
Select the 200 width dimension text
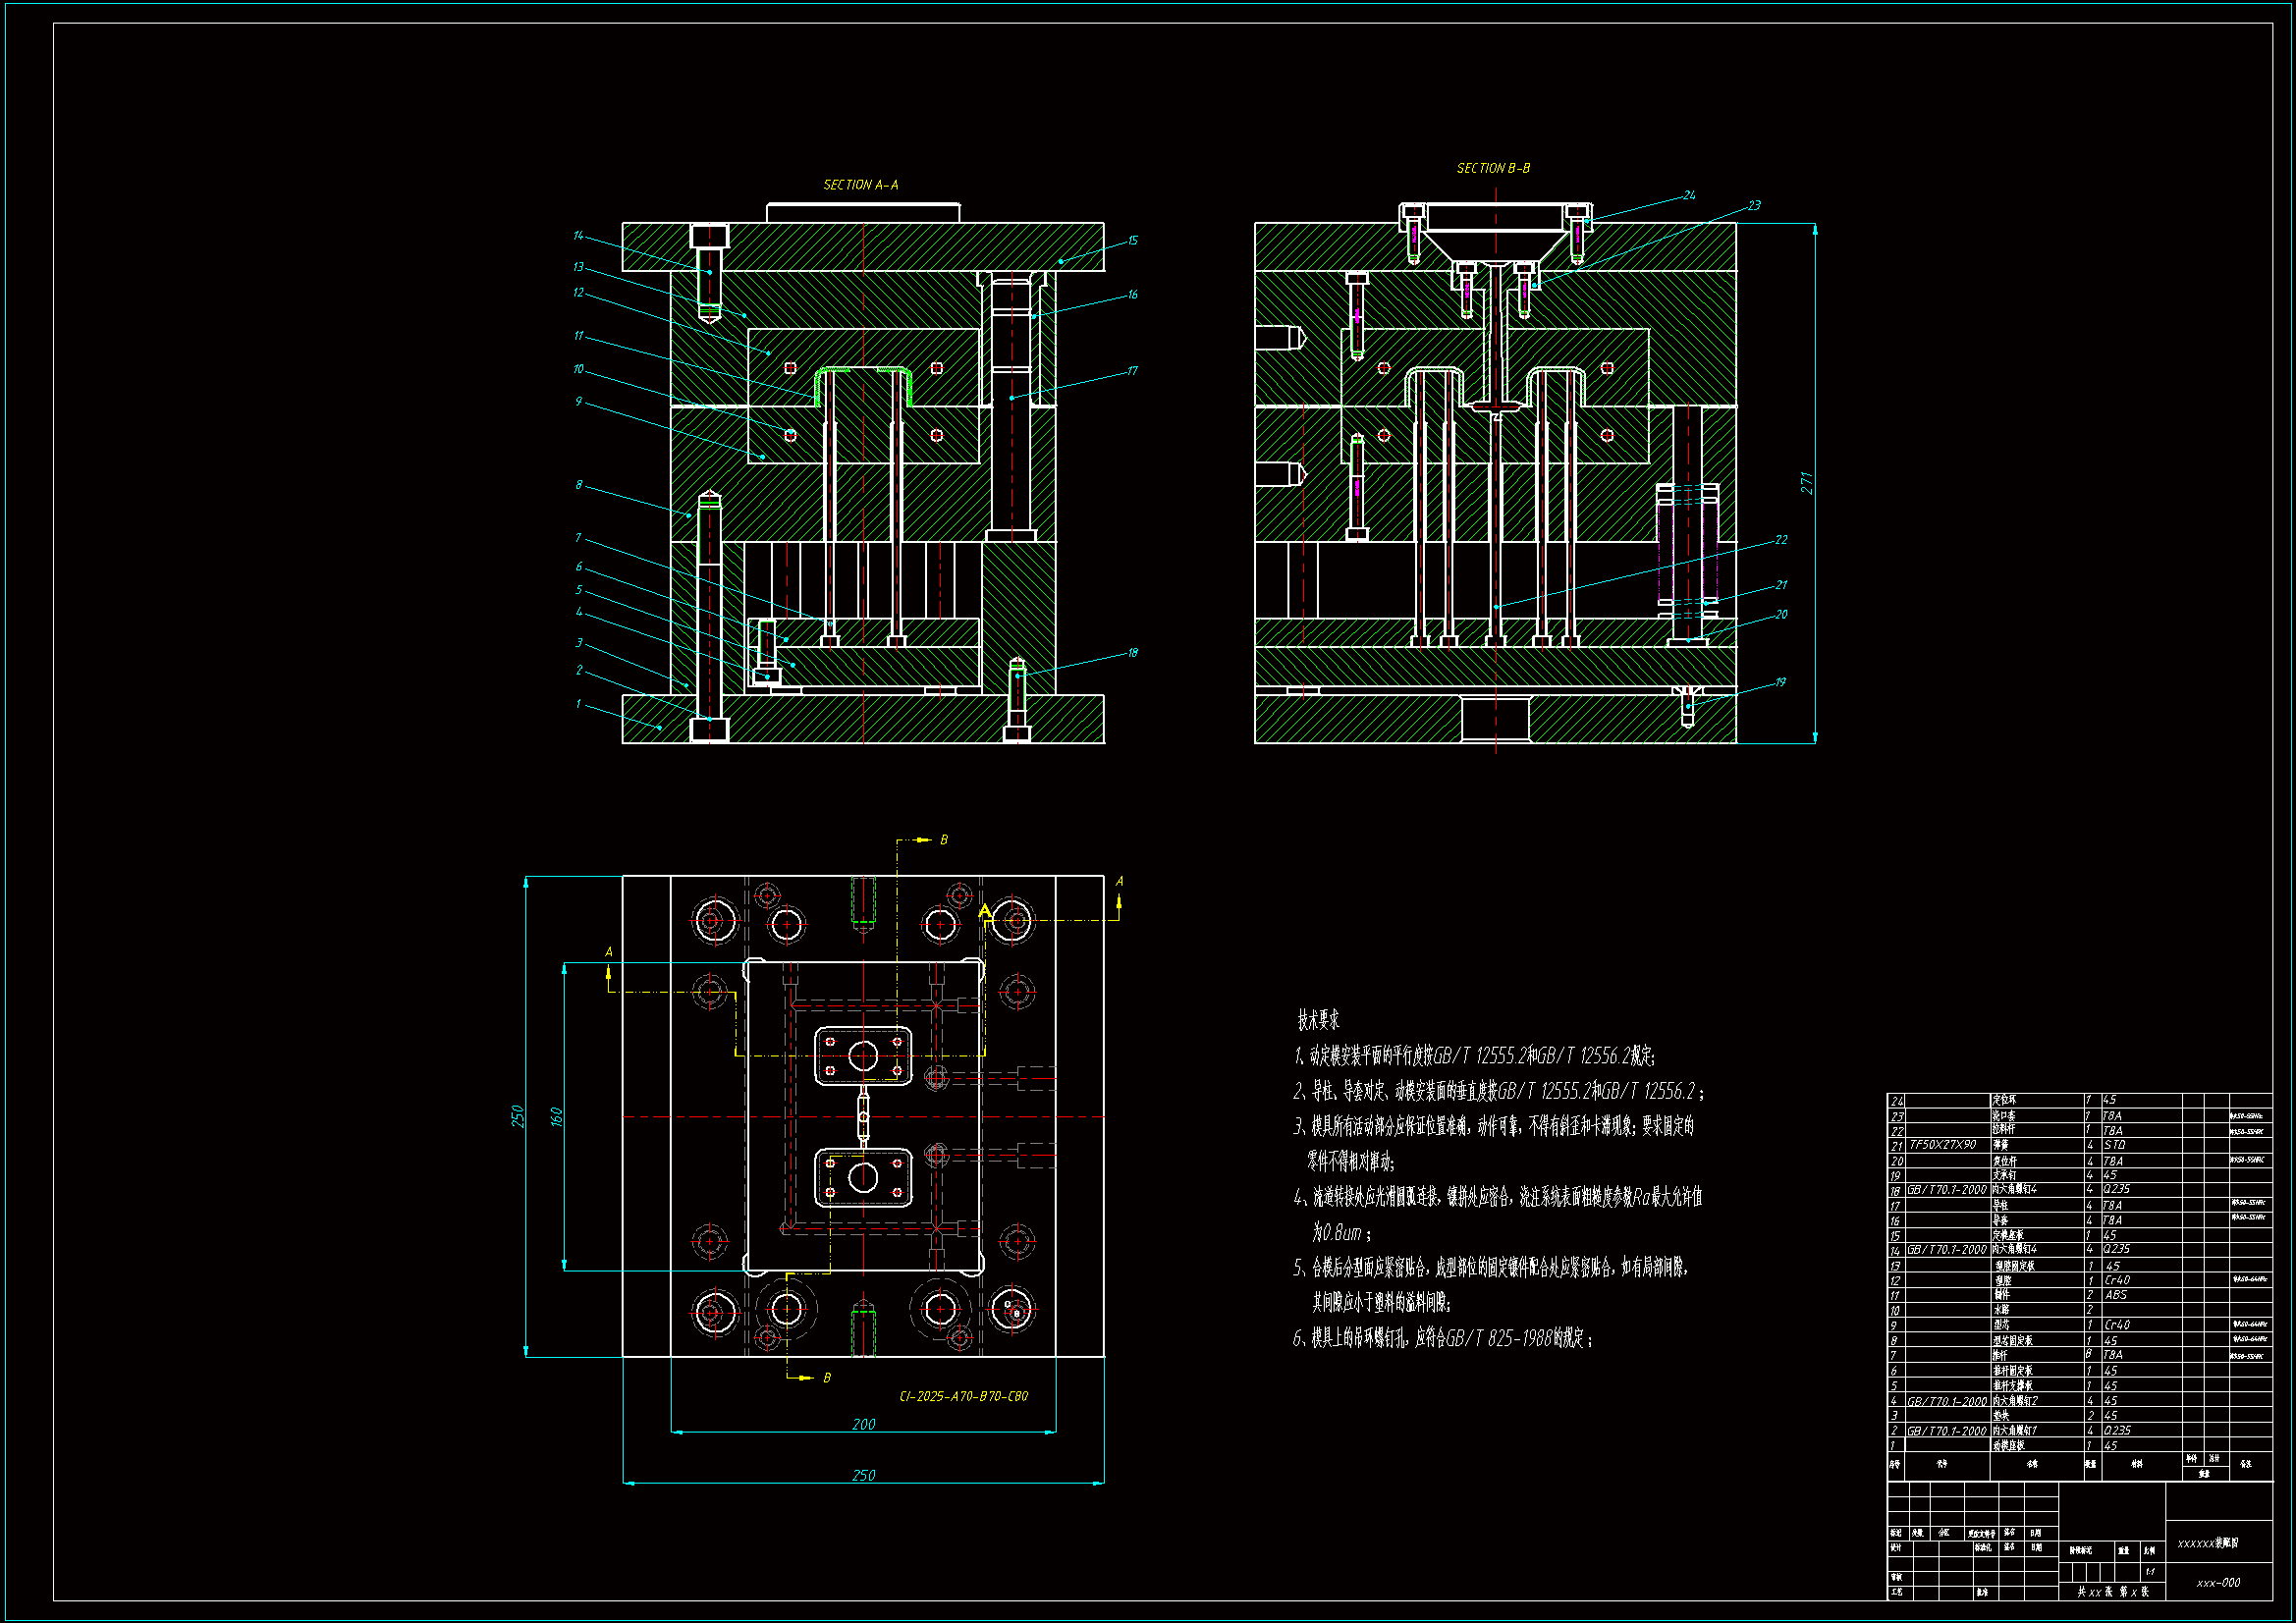pyautogui.click(x=863, y=1424)
